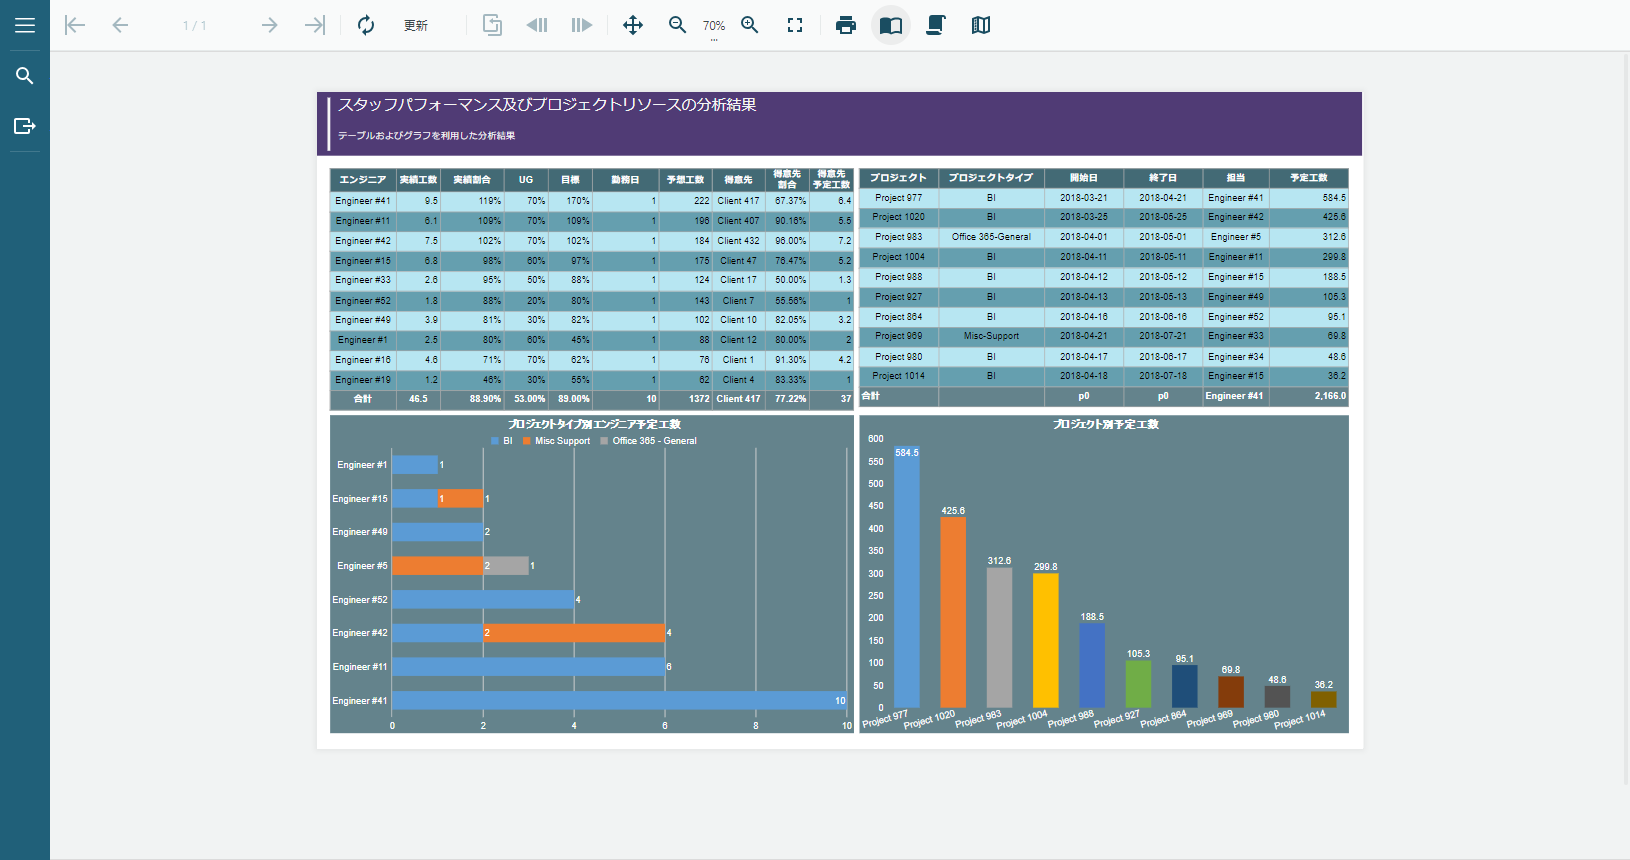The width and height of the screenshot is (1630, 860).
Task: Click the history back icon
Action: click(537, 25)
